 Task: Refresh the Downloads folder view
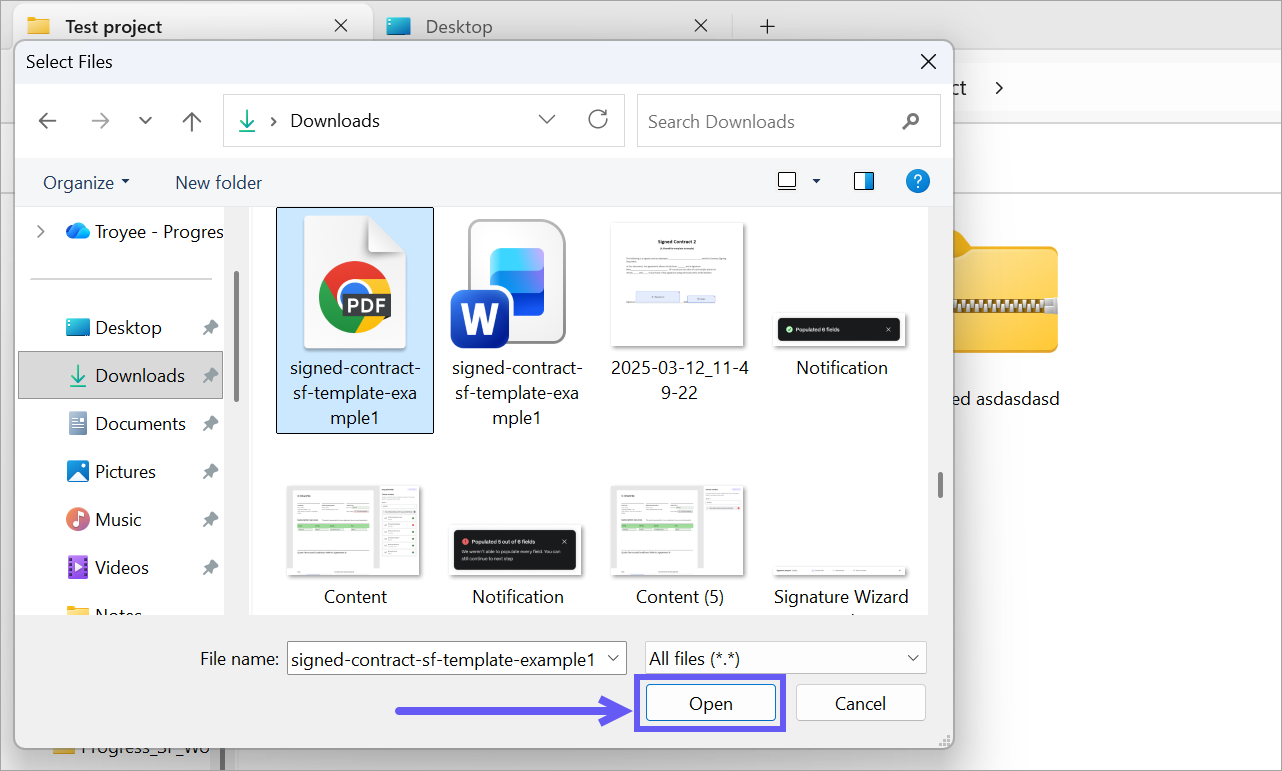pos(598,118)
